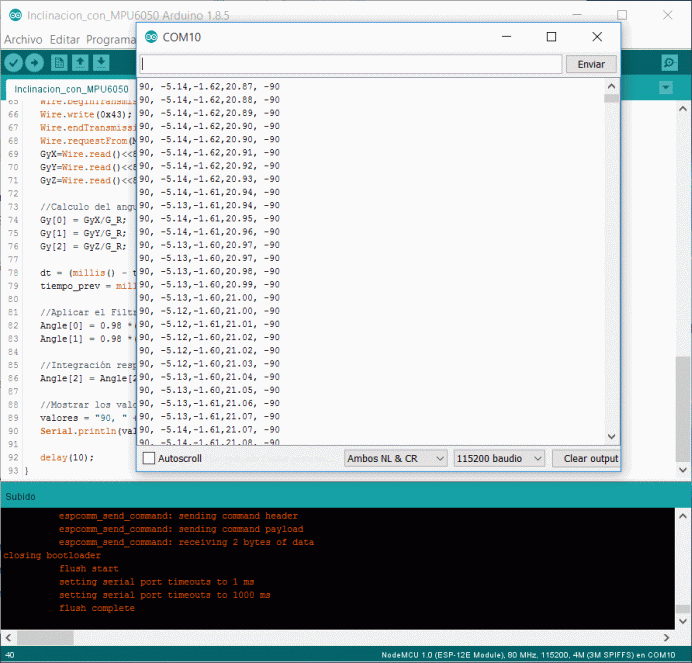Open the Serial Monitor magnifier icon
The height and width of the screenshot is (663, 692).
pos(669,63)
